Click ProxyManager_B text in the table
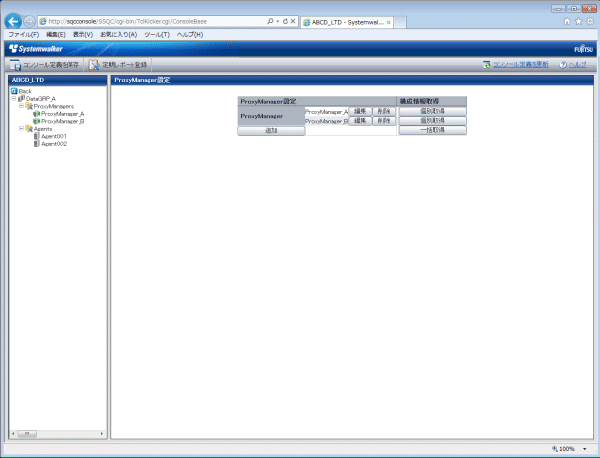The height and width of the screenshot is (458, 600). point(326,121)
